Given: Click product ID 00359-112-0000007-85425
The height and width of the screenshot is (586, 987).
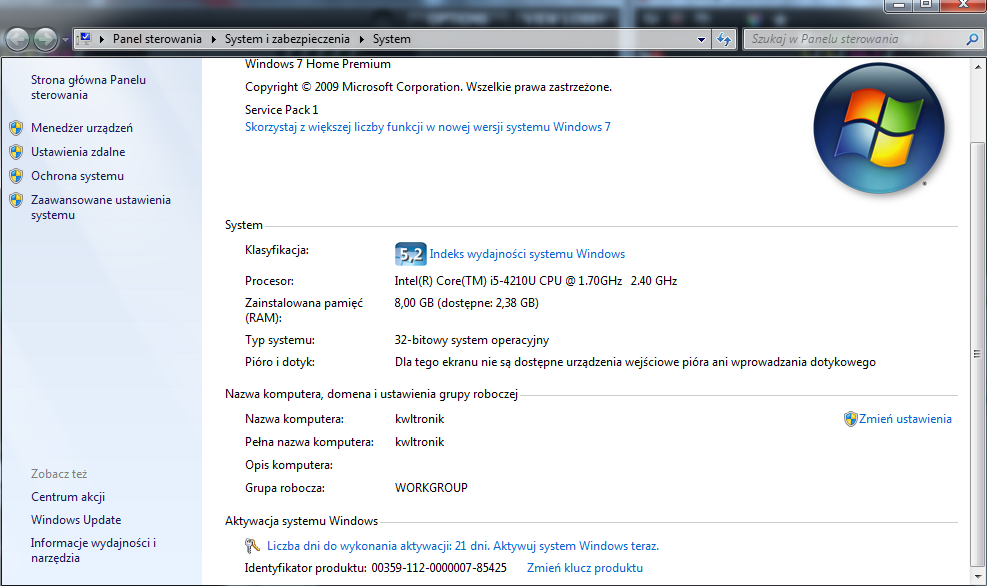Looking at the screenshot, I should [439, 568].
